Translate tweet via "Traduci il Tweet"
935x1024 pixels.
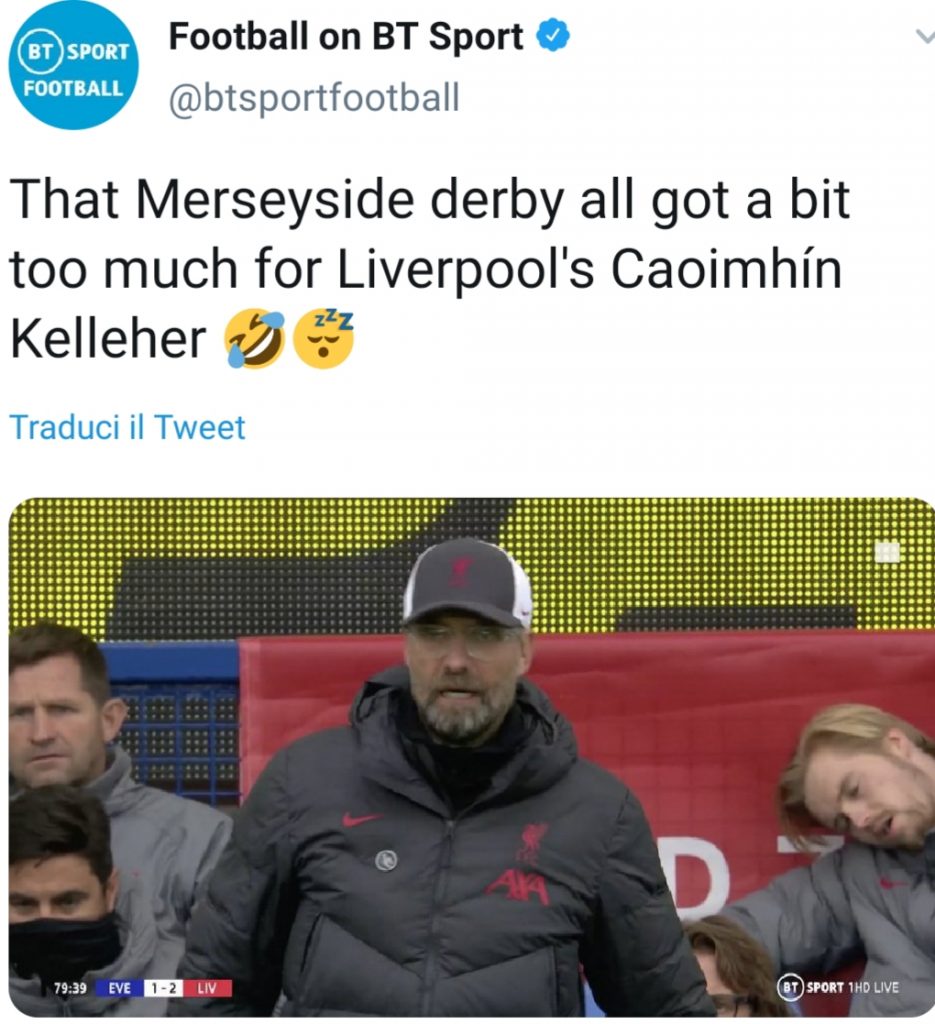[x=127, y=428]
